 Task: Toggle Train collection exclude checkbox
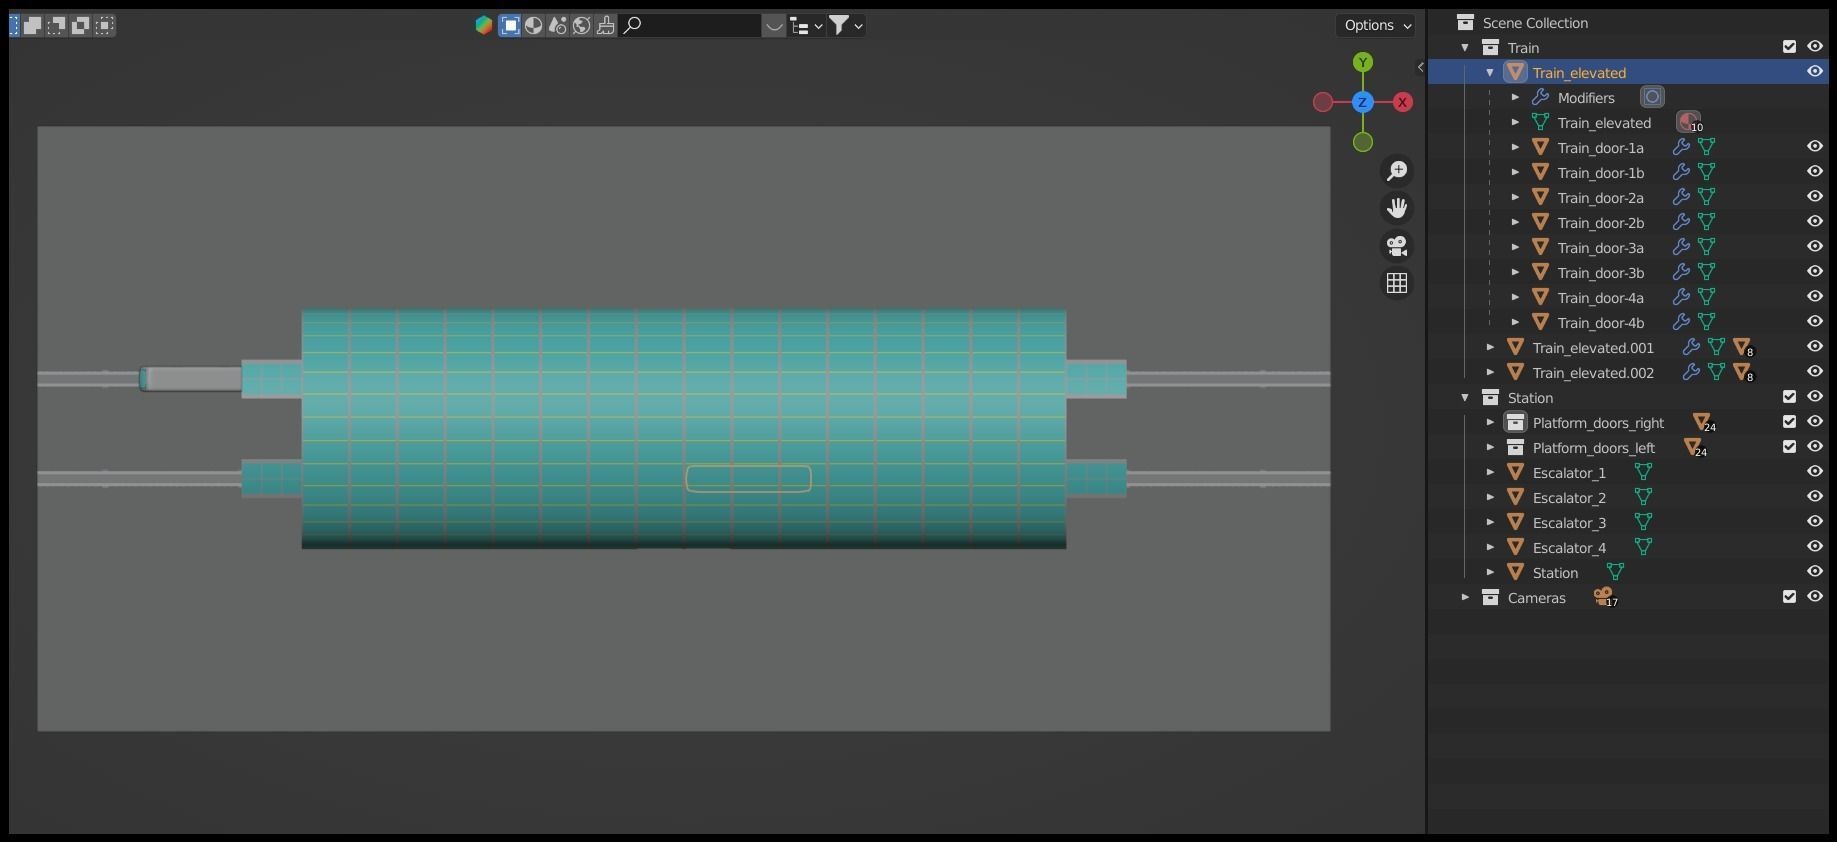pos(1790,47)
